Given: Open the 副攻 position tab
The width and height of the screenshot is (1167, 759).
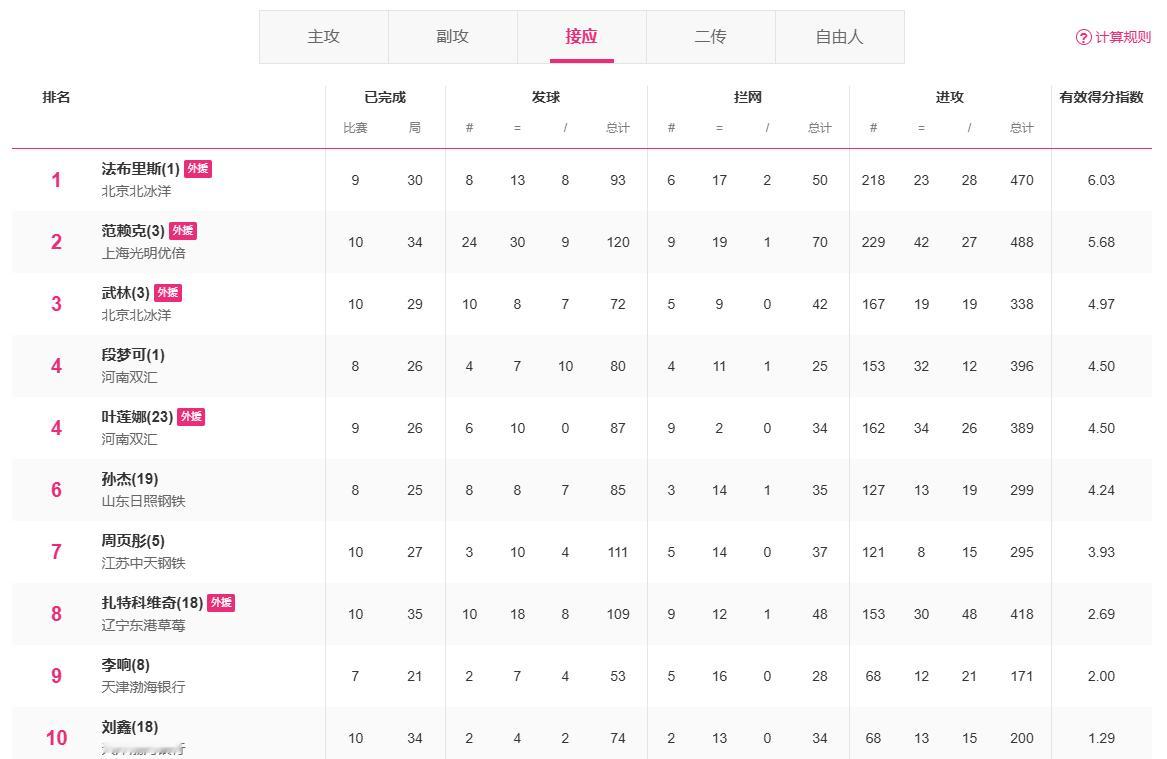Looking at the screenshot, I should (x=452, y=37).
